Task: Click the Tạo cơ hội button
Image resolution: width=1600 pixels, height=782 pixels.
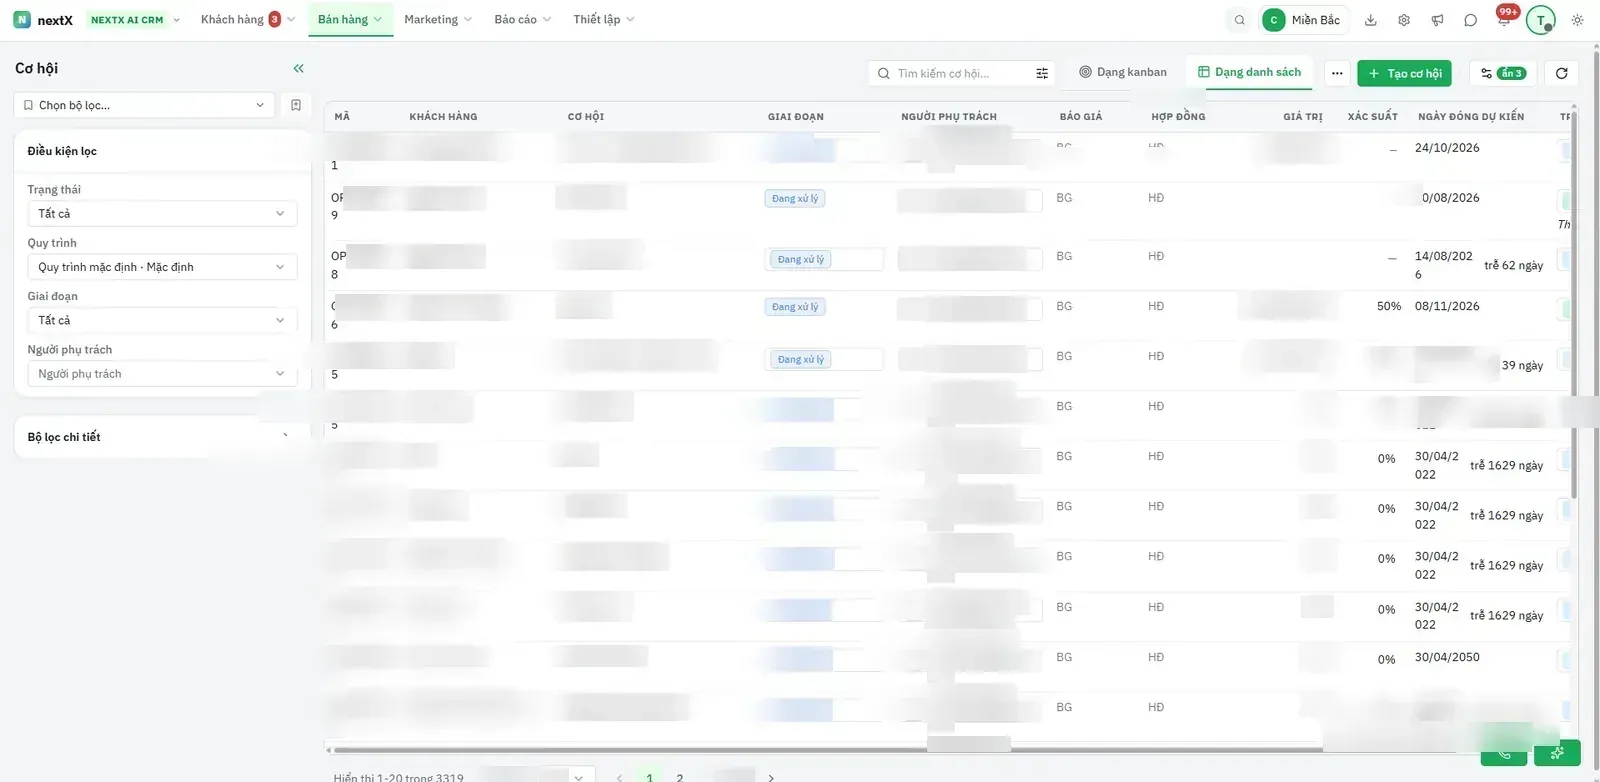Action: coord(1404,73)
